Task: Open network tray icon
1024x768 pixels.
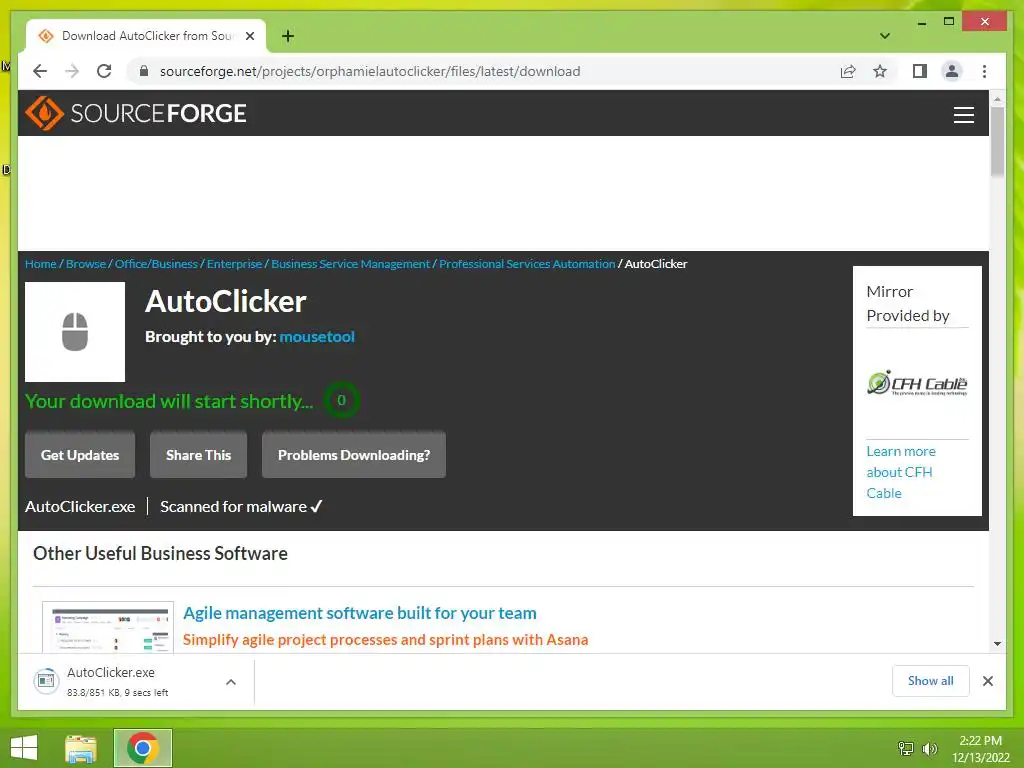Action: (905, 748)
